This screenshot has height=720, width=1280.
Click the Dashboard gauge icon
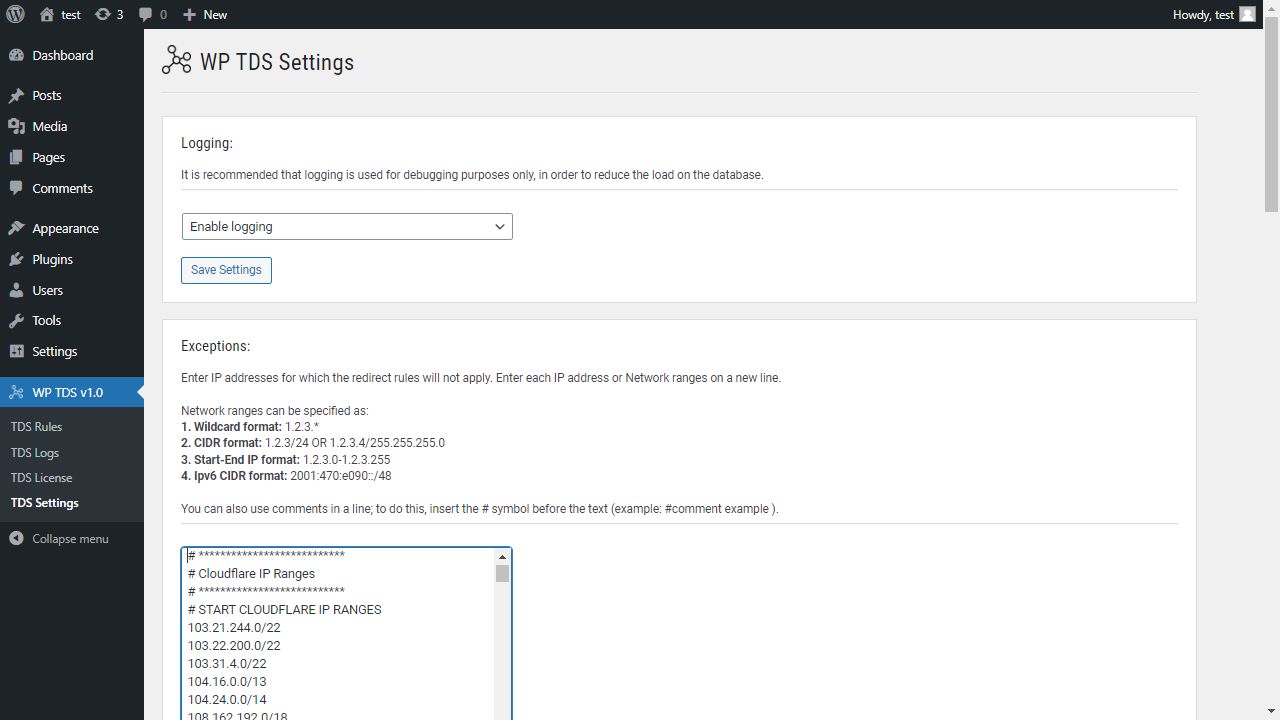click(x=16, y=56)
